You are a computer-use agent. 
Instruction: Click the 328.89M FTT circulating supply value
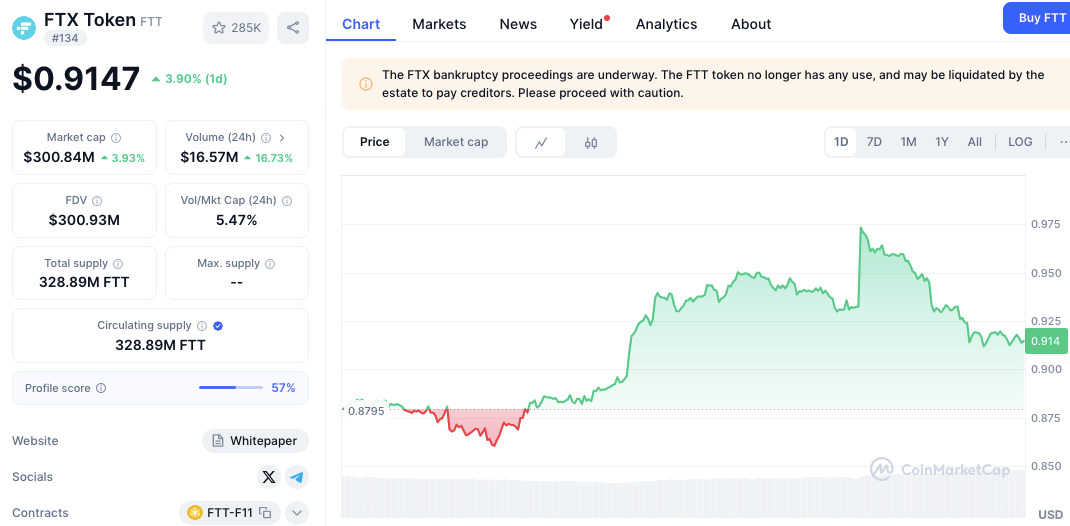click(x=160, y=345)
